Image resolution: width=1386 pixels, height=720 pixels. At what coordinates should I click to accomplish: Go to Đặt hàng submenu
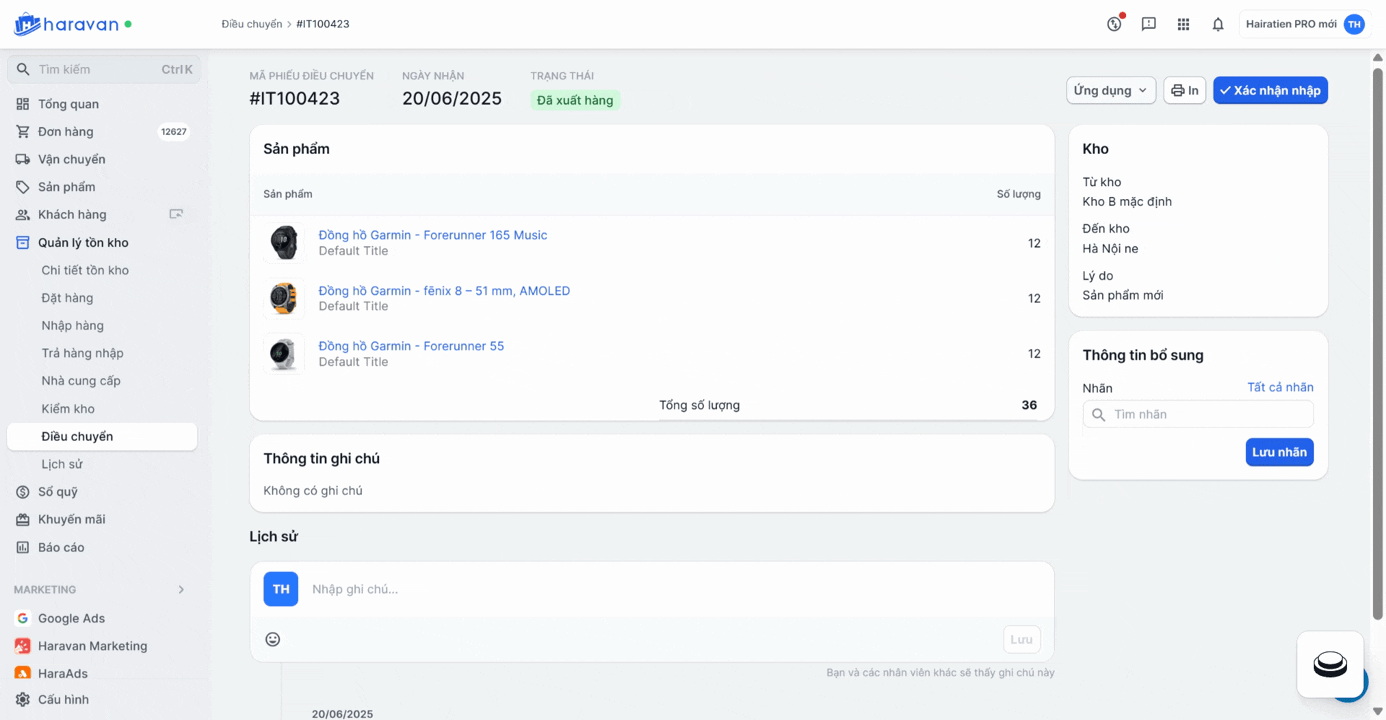[x=67, y=298]
